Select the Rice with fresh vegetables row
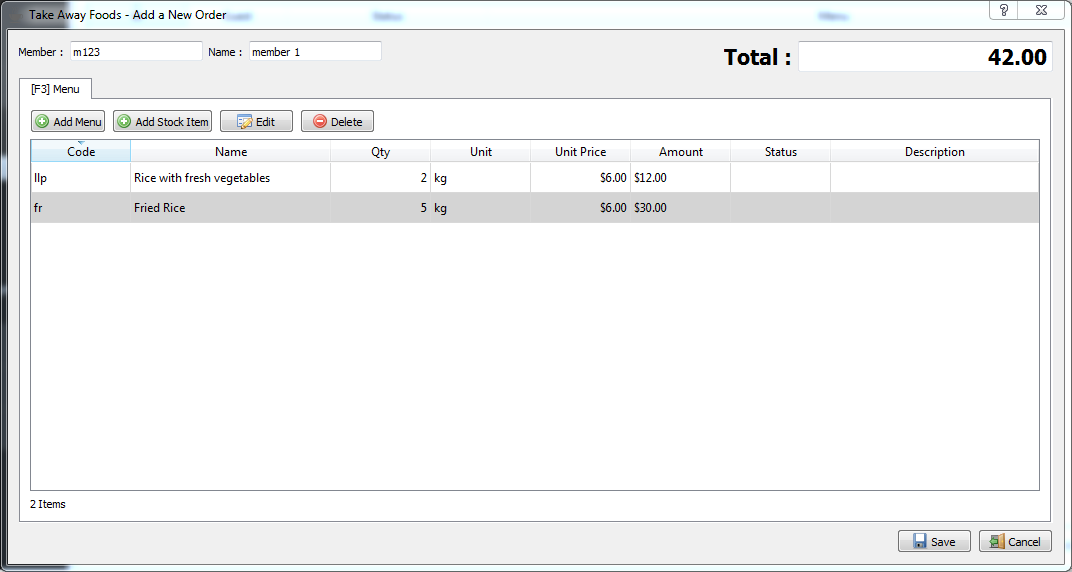This screenshot has width=1072, height=572. coord(202,178)
